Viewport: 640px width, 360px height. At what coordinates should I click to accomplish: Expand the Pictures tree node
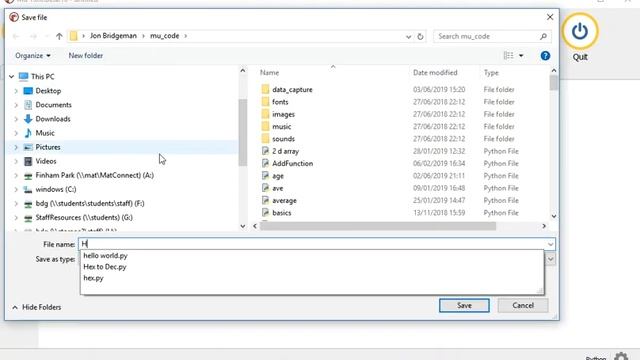(16, 147)
